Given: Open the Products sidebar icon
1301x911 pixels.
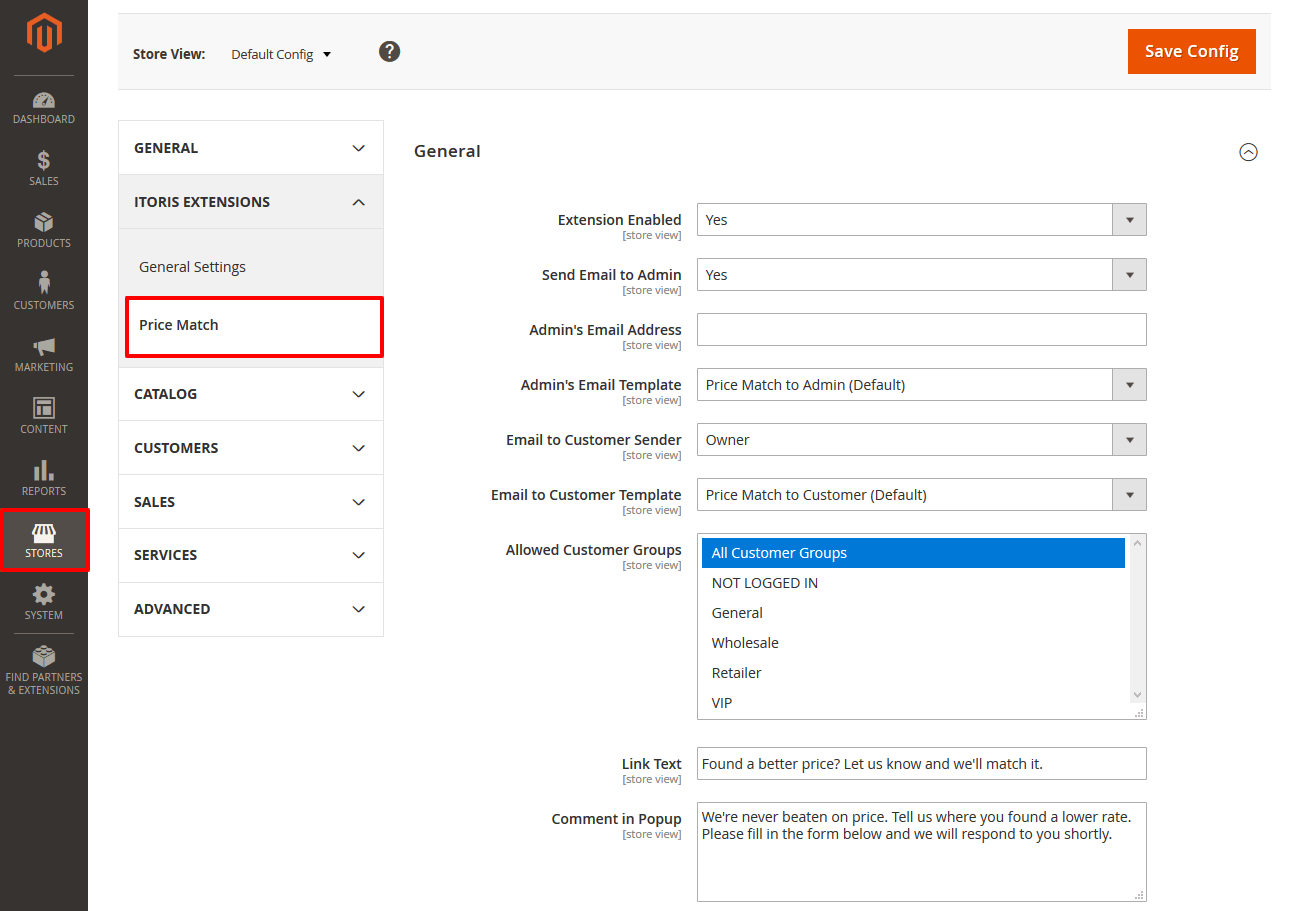Looking at the screenshot, I should (43, 229).
